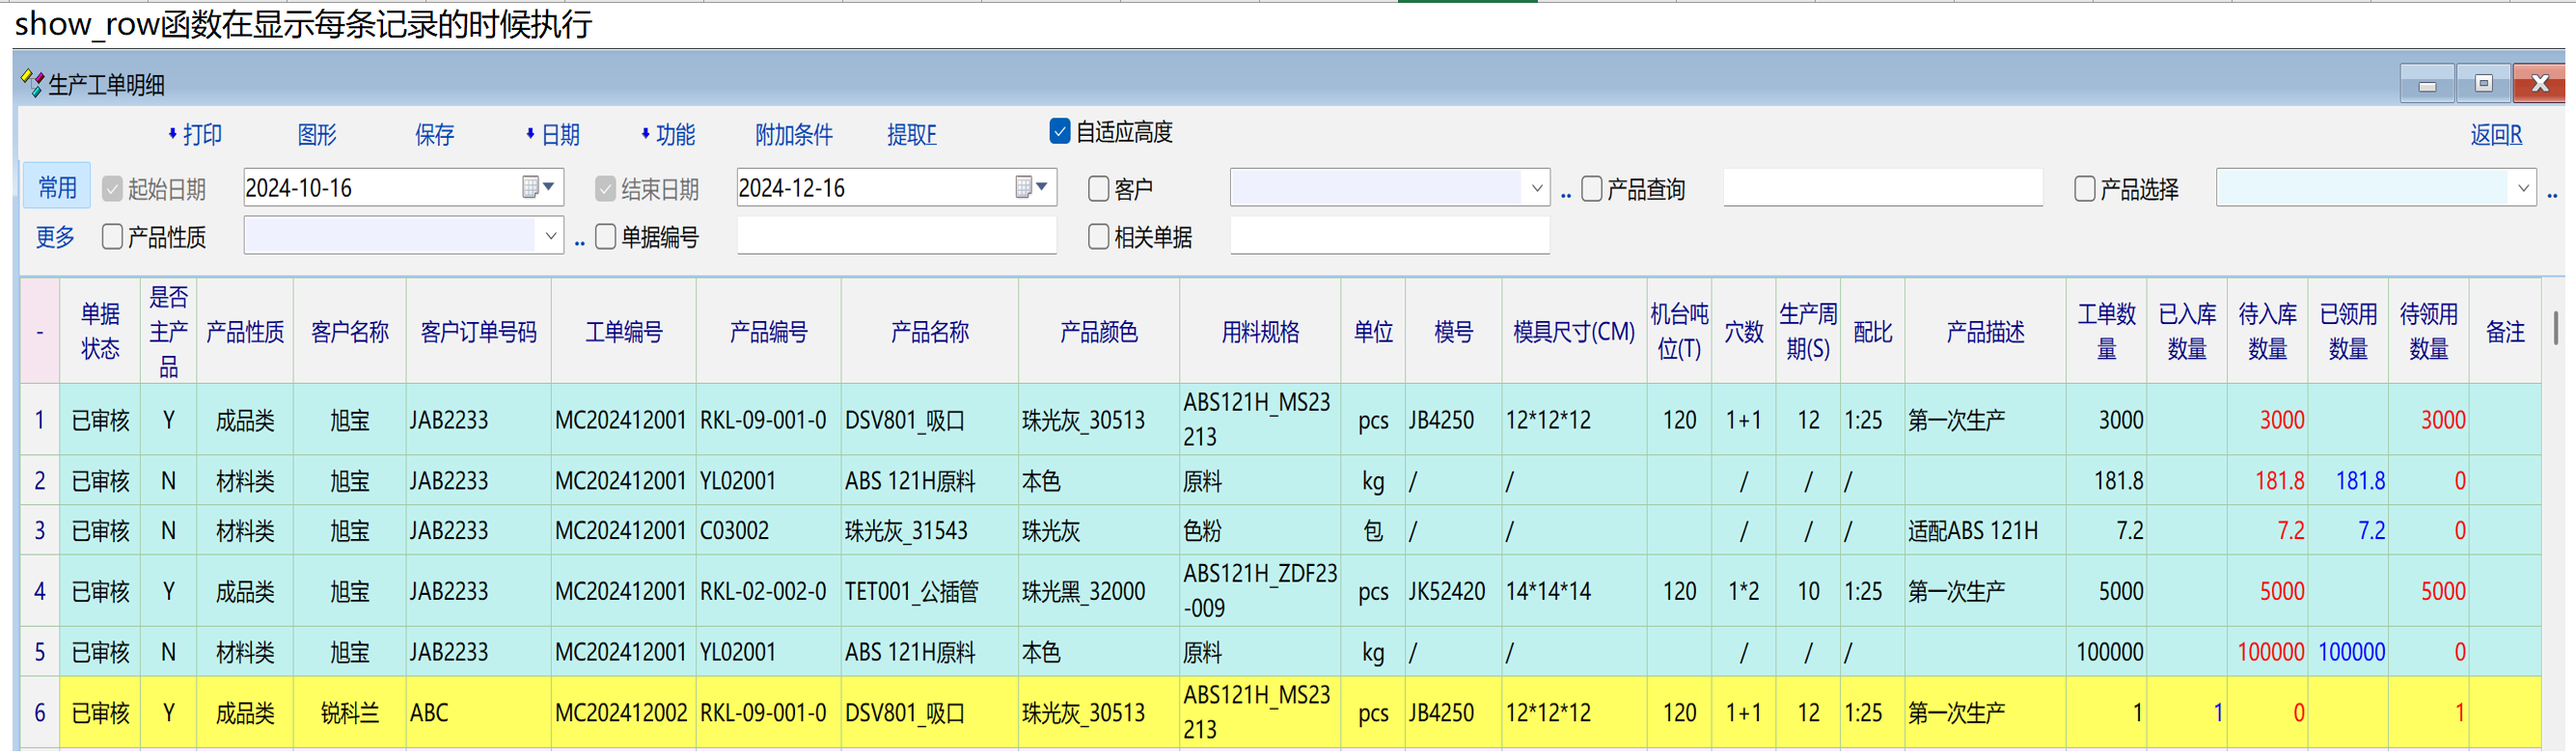
Task: Open calendar picker for 结束日期 field
Action: tap(1030, 187)
